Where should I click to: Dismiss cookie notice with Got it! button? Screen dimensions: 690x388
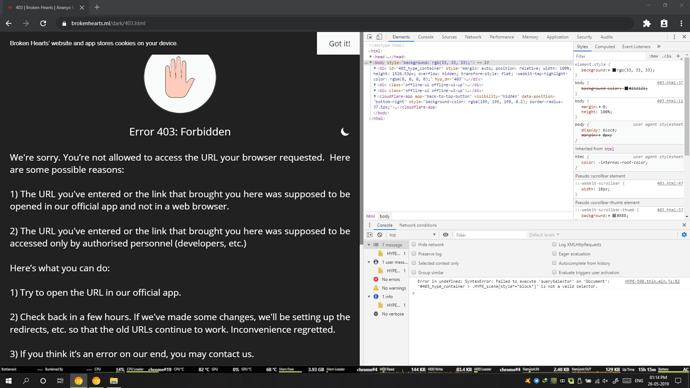click(x=339, y=44)
